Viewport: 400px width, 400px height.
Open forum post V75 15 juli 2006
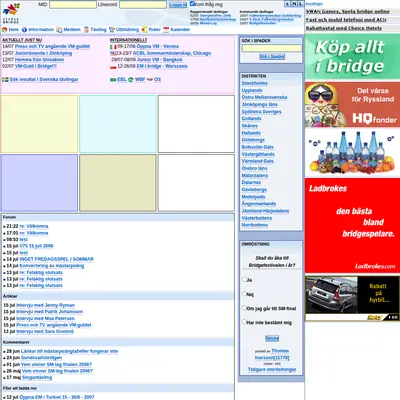click(36, 246)
